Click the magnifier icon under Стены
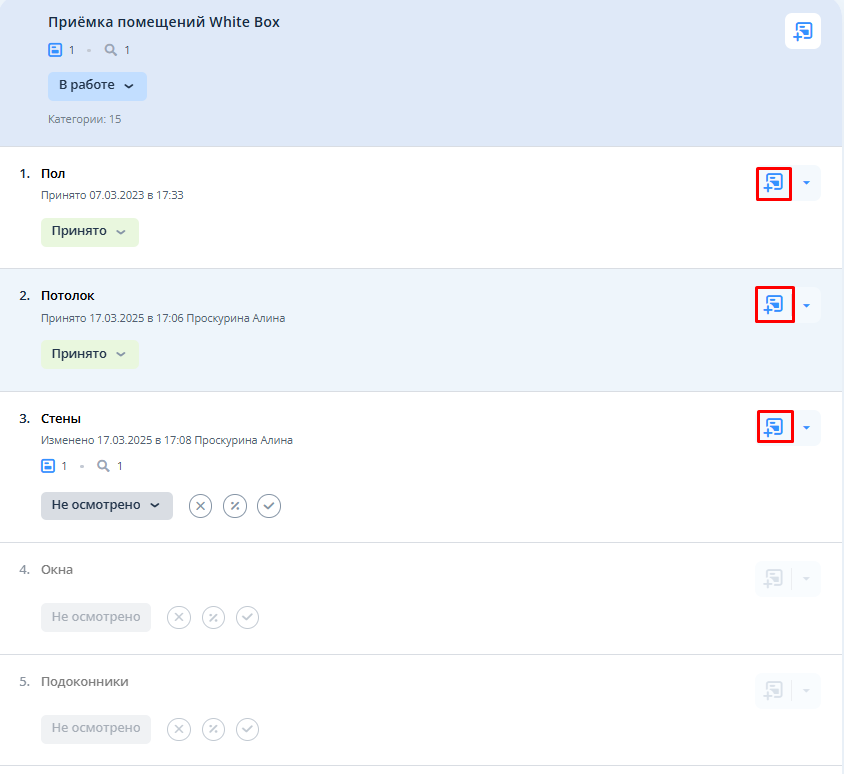The image size is (844, 774). coord(104,466)
